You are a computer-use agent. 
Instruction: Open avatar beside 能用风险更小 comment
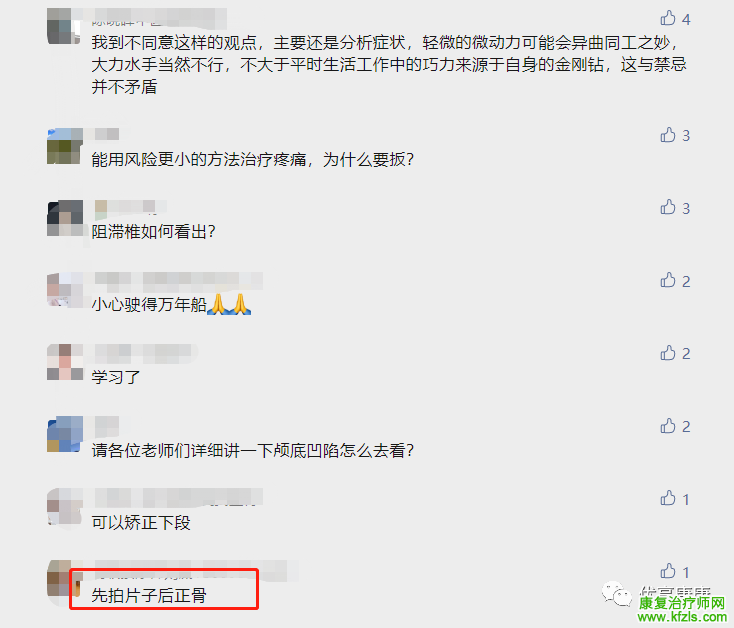65,146
